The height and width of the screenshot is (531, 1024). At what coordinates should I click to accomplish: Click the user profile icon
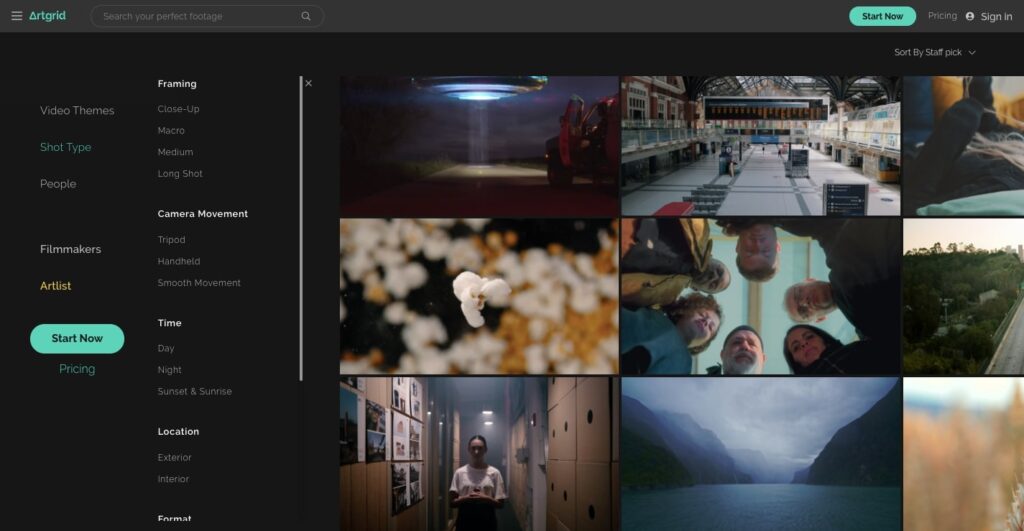click(x=969, y=16)
